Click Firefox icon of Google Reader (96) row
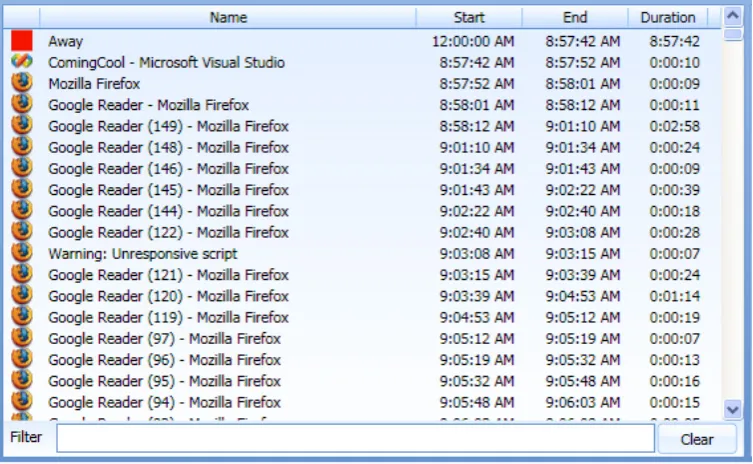753x464 pixels. coord(22,358)
